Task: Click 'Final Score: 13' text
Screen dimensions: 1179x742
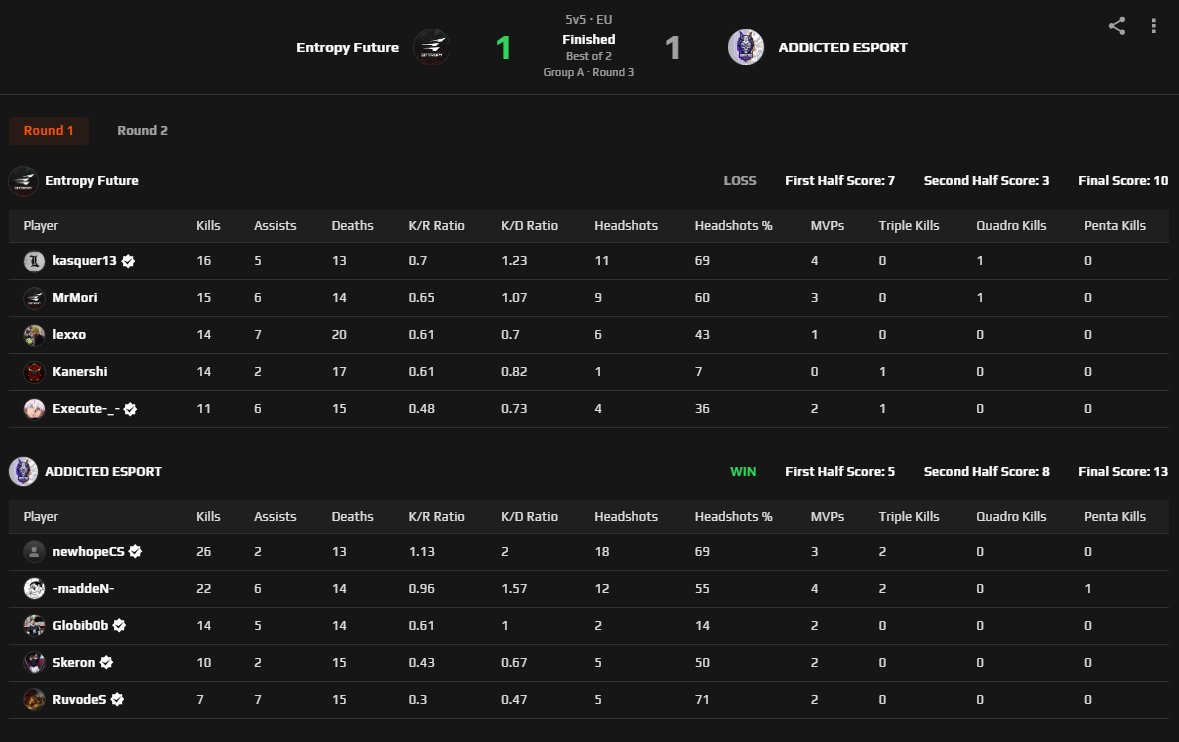Action: [1123, 471]
